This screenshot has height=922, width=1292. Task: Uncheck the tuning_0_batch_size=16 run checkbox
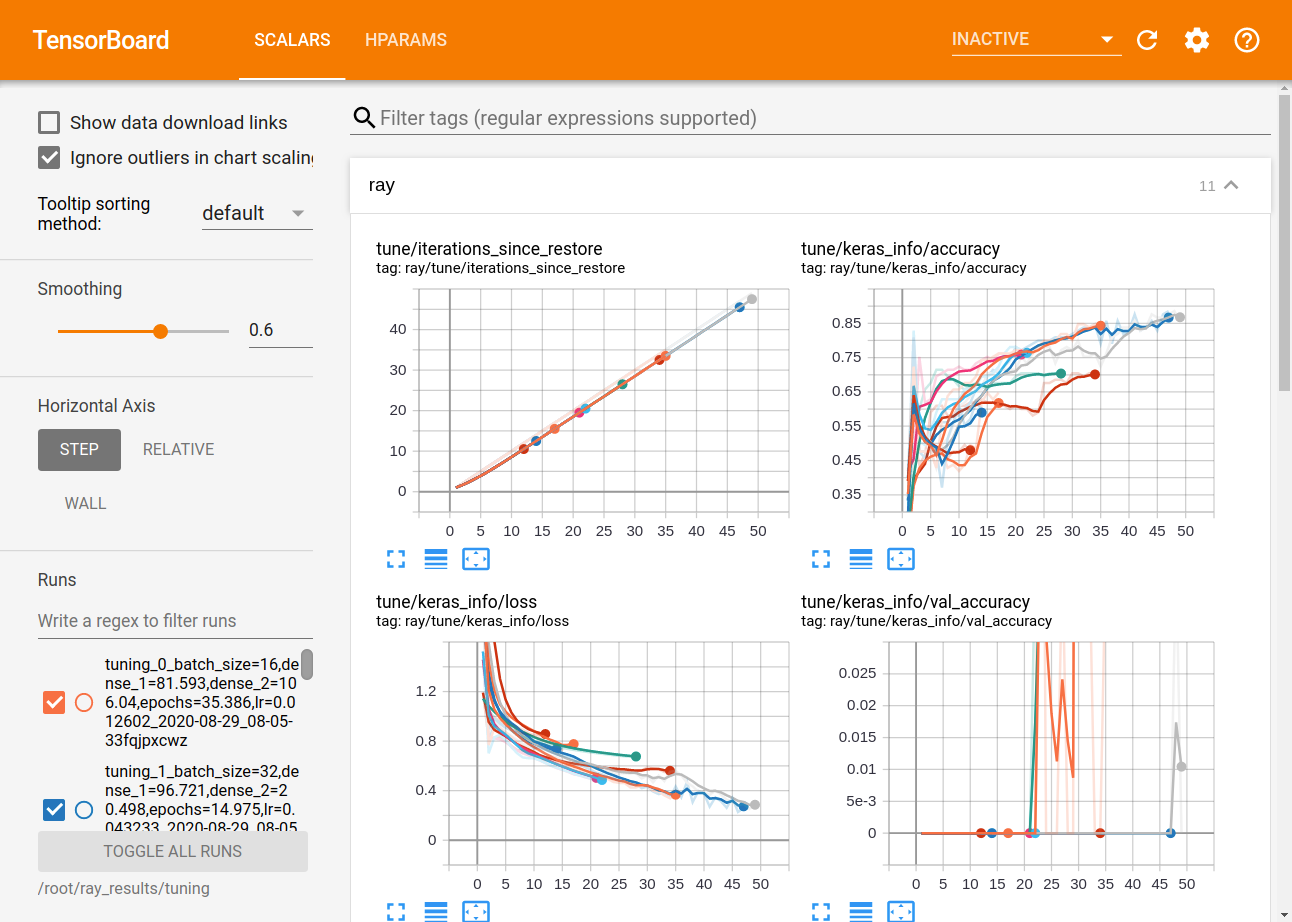[55, 703]
